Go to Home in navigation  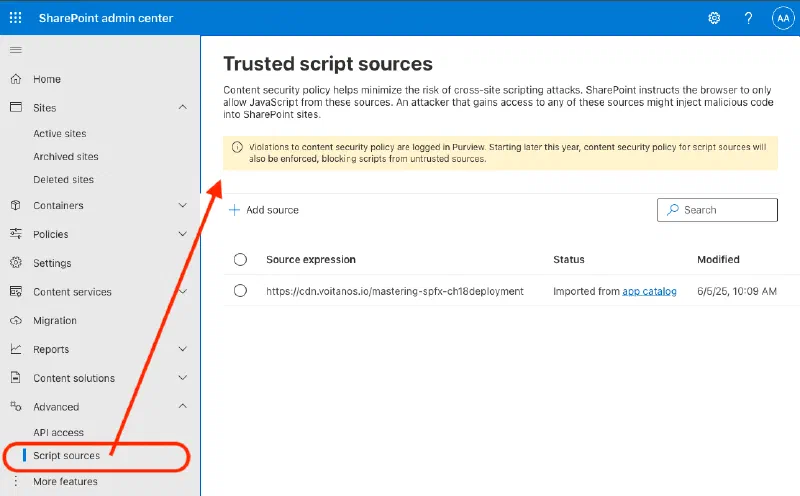coord(47,79)
